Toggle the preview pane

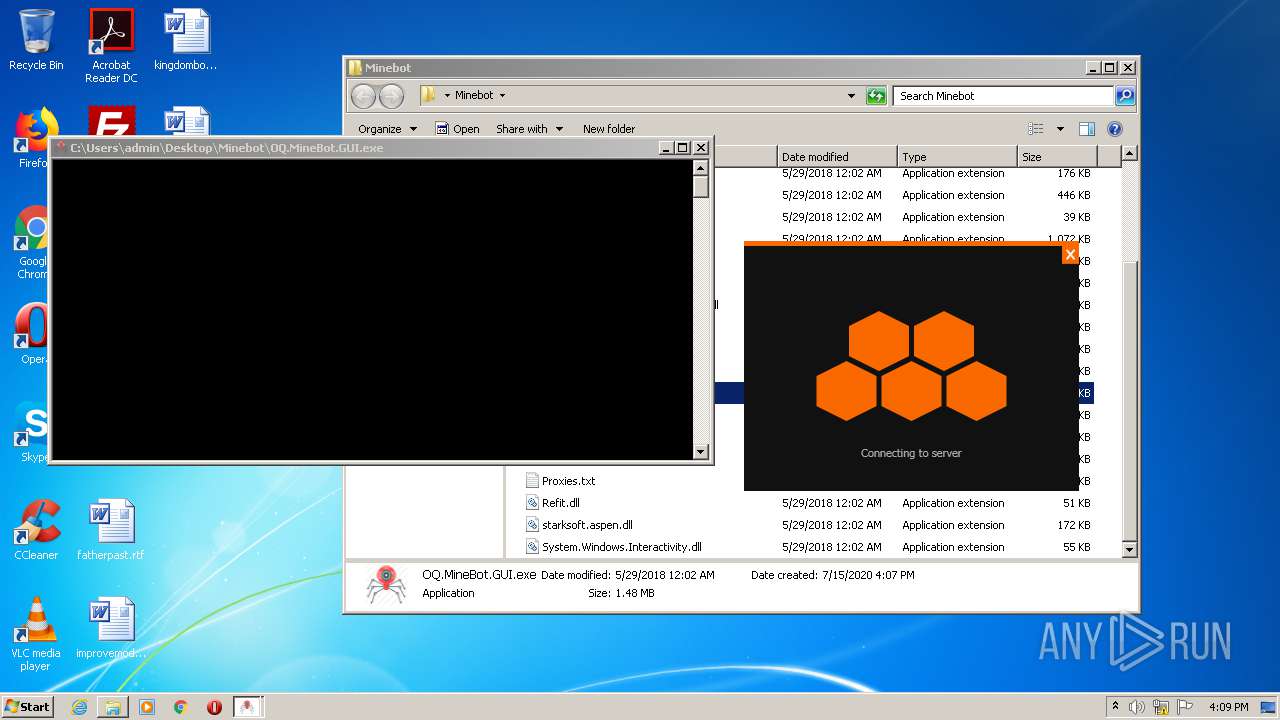click(x=1087, y=129)
